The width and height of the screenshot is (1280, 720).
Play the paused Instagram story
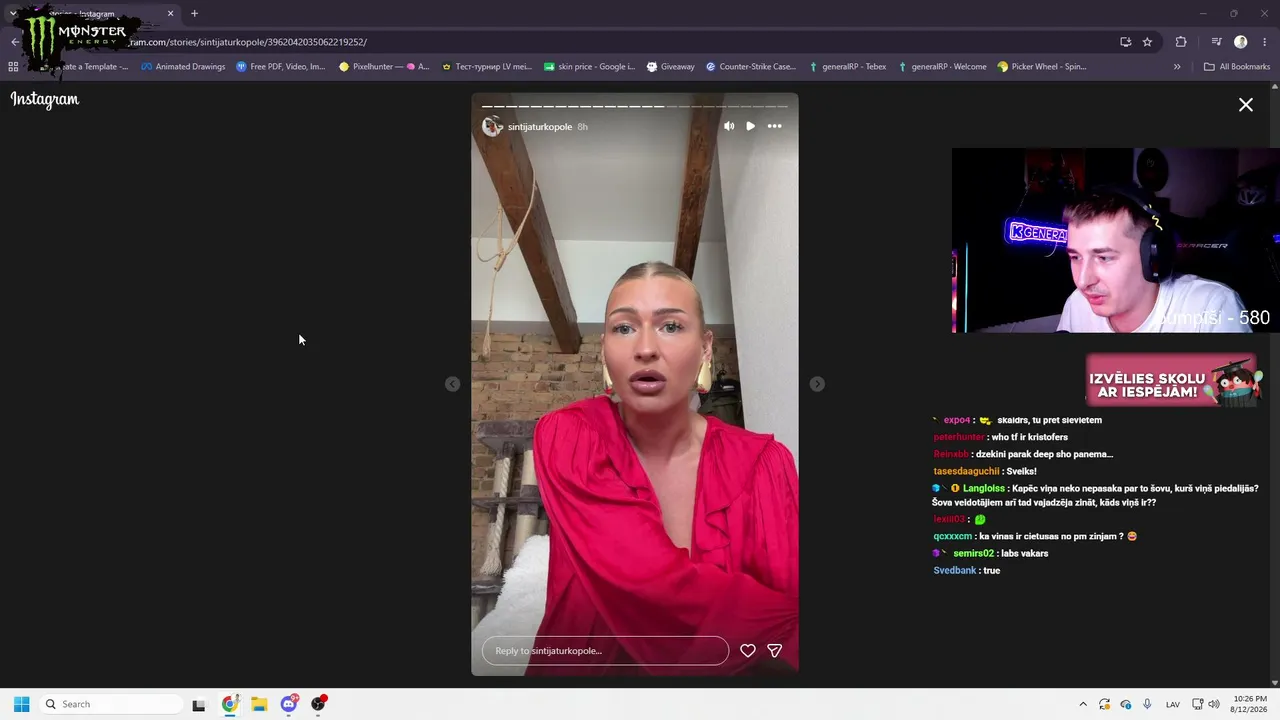pos(751,126)
